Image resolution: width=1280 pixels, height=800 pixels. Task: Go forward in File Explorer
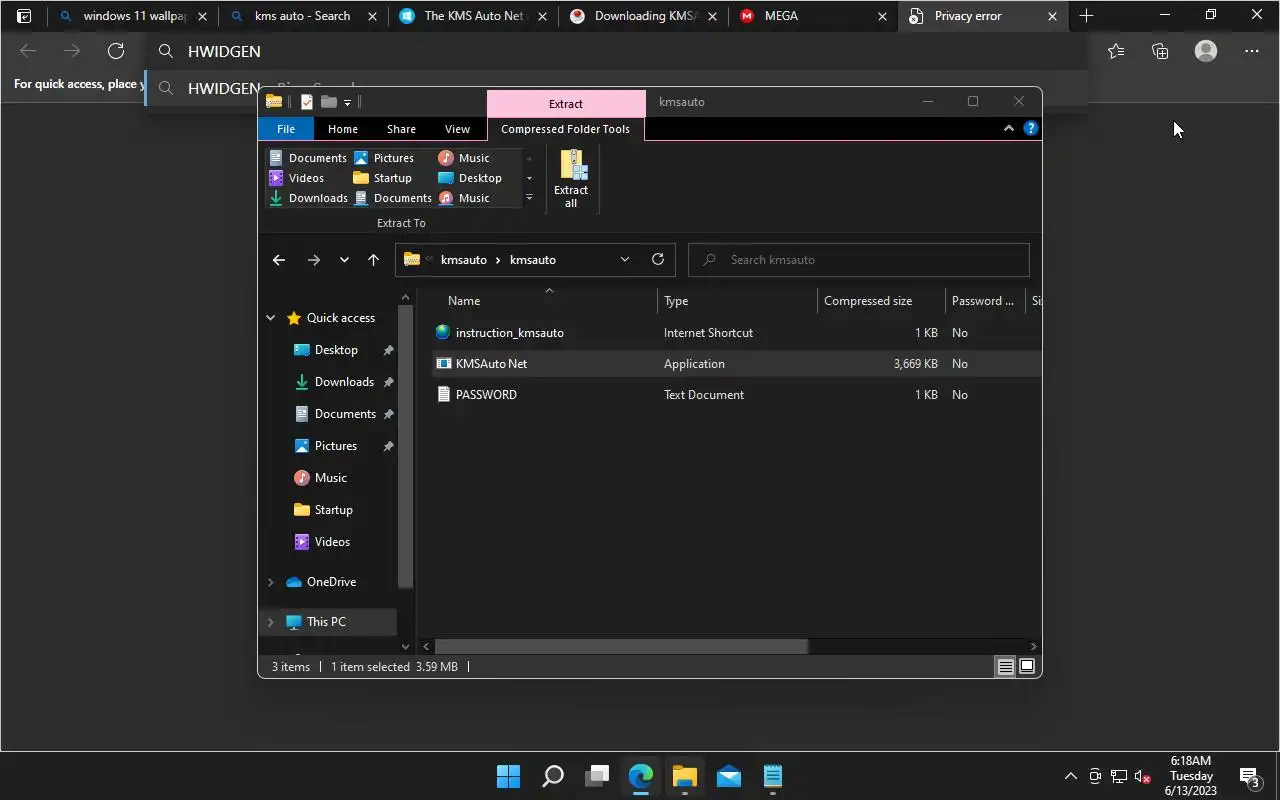(314, 260)
